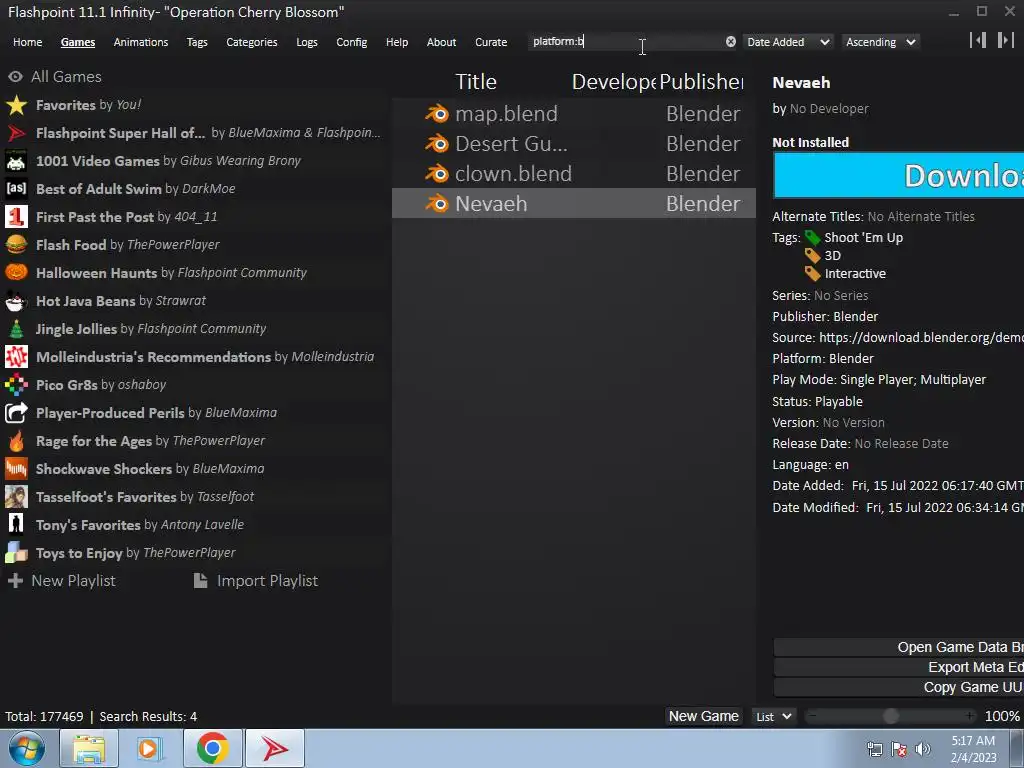Screen dimensions: 1024x768
Task: Open the Tags page
Action: pyautogui.click(x=197, y=42)
